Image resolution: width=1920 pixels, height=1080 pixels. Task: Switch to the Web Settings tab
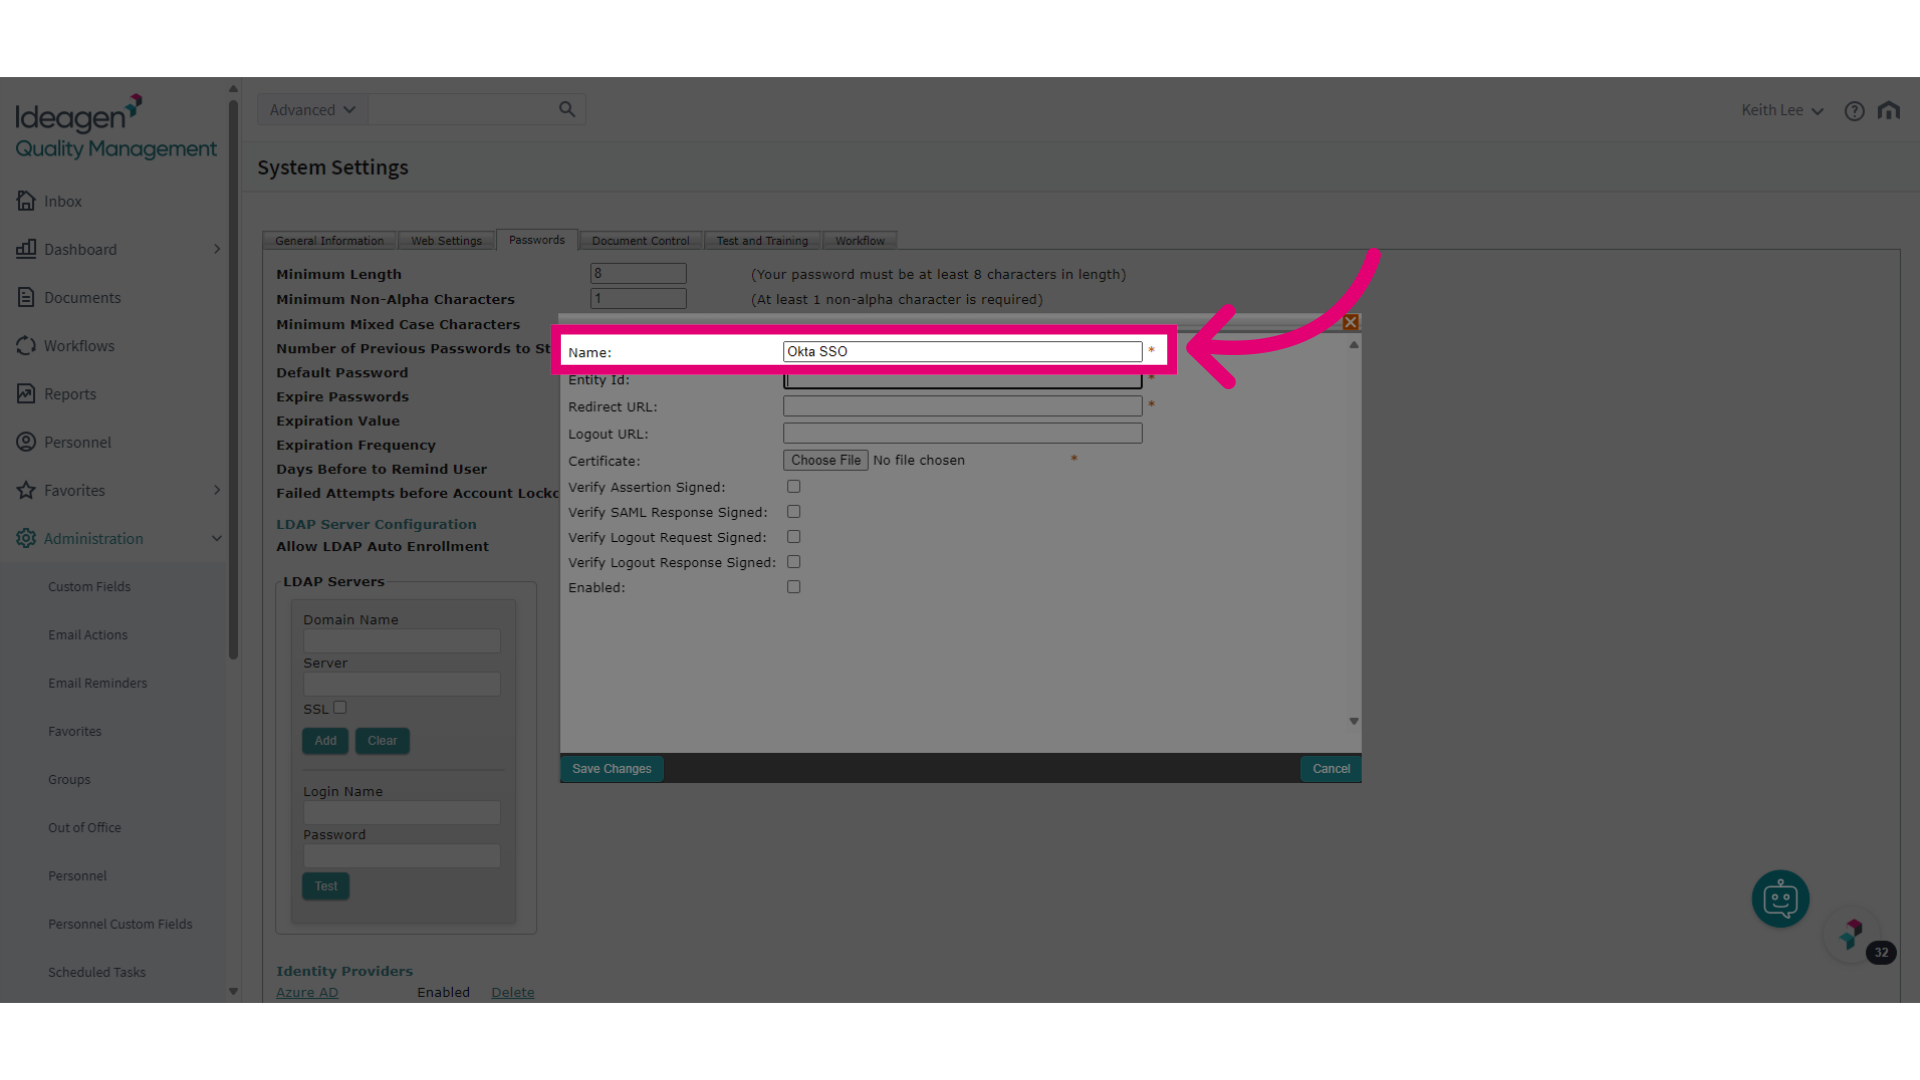point(446,241)
